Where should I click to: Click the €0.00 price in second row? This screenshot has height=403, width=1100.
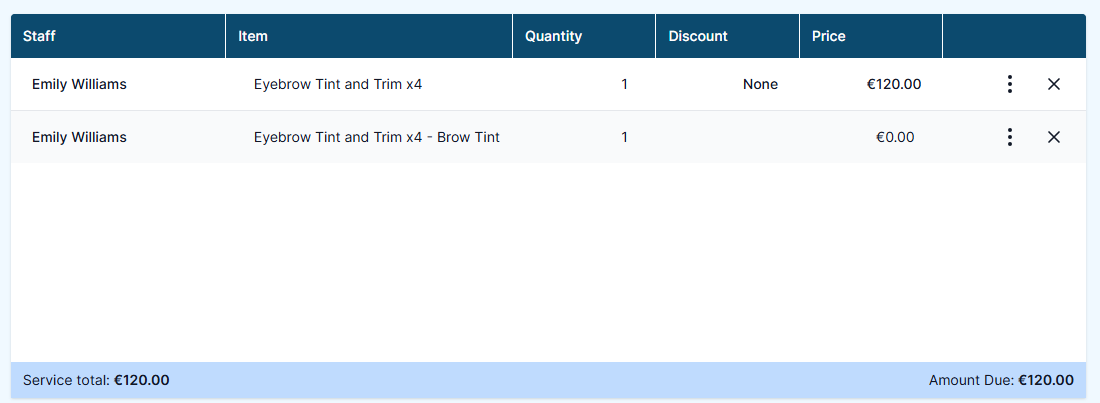(x=895, y=137)
